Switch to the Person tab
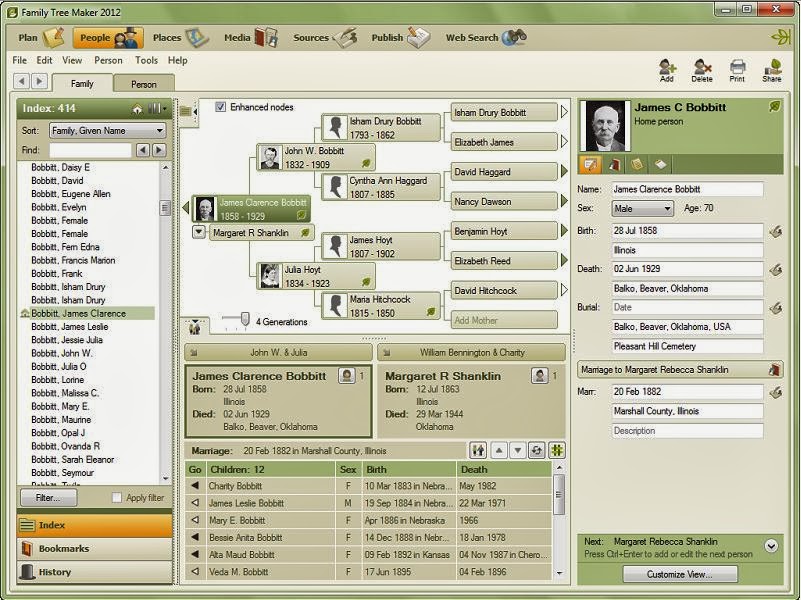This screenshot has width=801, height=600. pos(142,84)
